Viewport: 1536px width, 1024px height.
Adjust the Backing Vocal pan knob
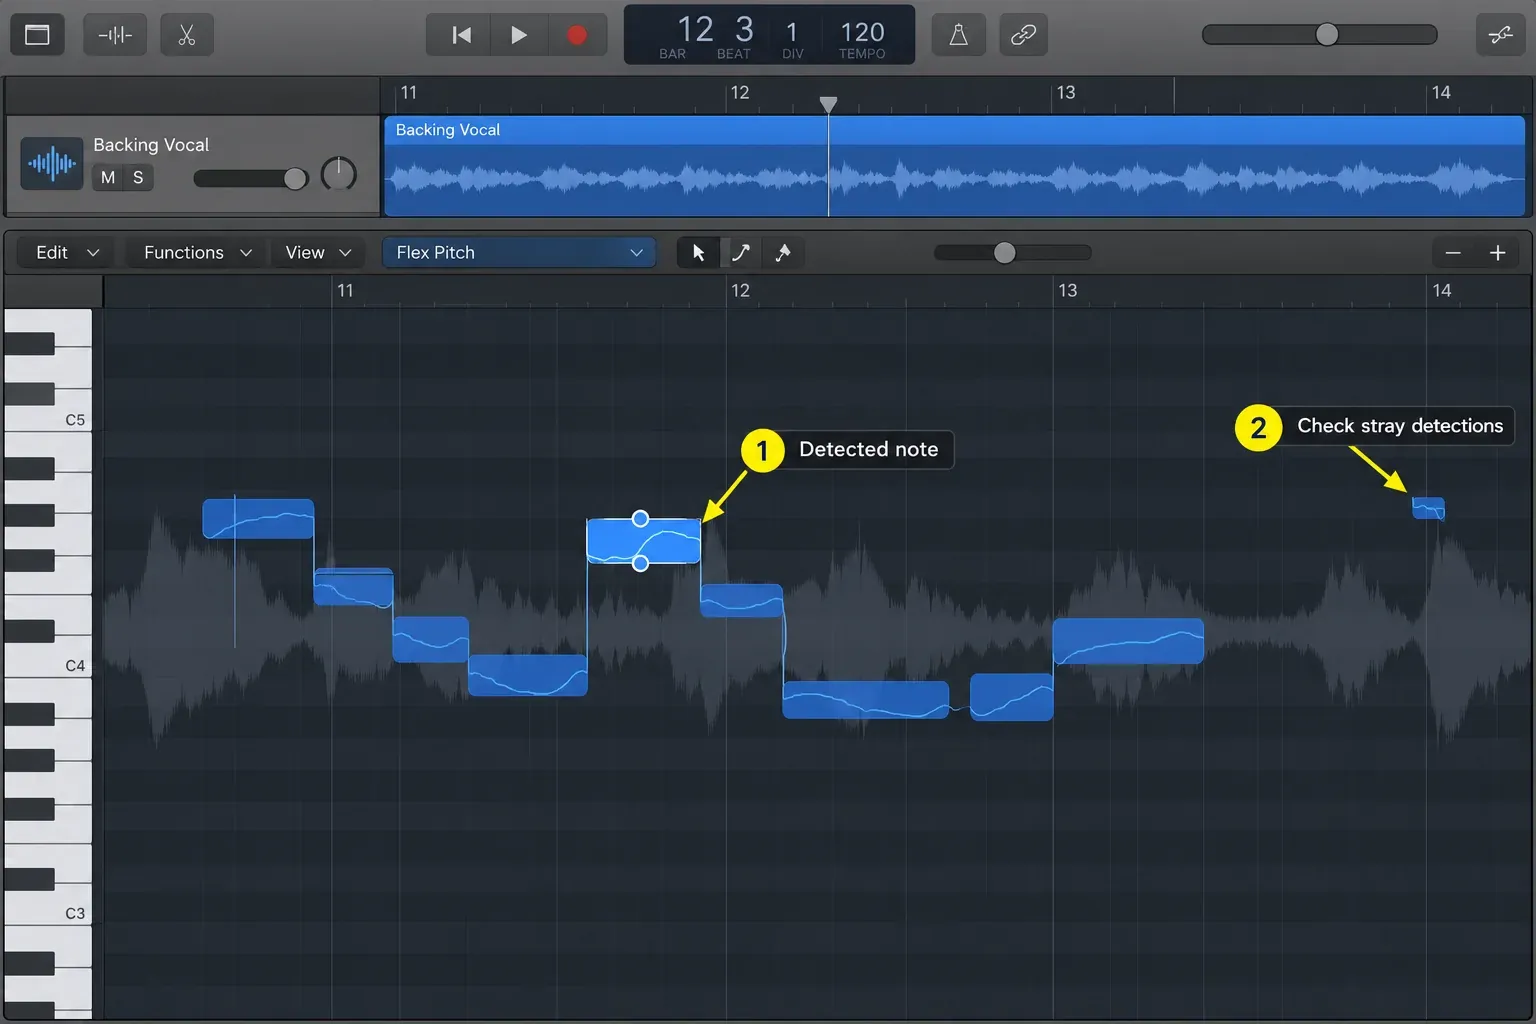(x=339, y=174)
